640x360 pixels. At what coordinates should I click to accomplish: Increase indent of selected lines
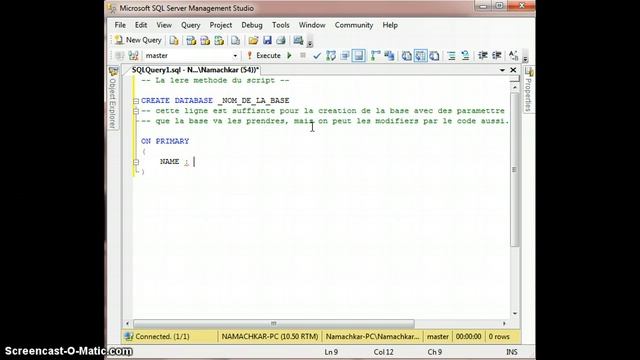click(497, 56)
